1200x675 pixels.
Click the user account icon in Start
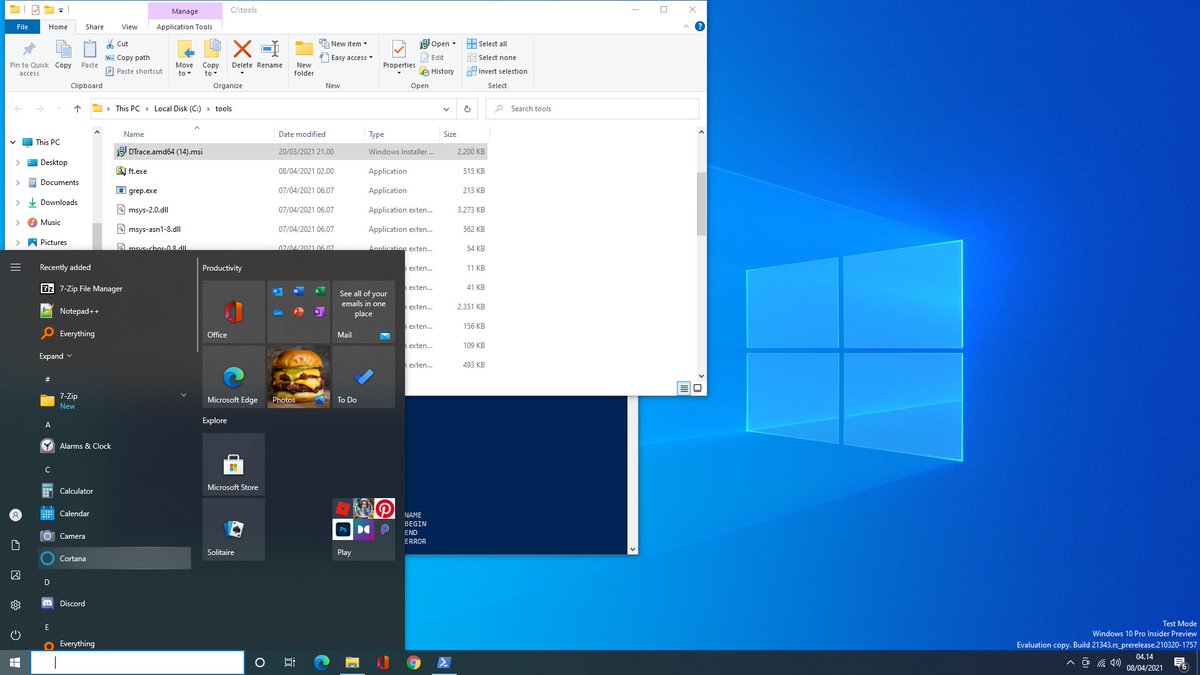click(15, 515)
